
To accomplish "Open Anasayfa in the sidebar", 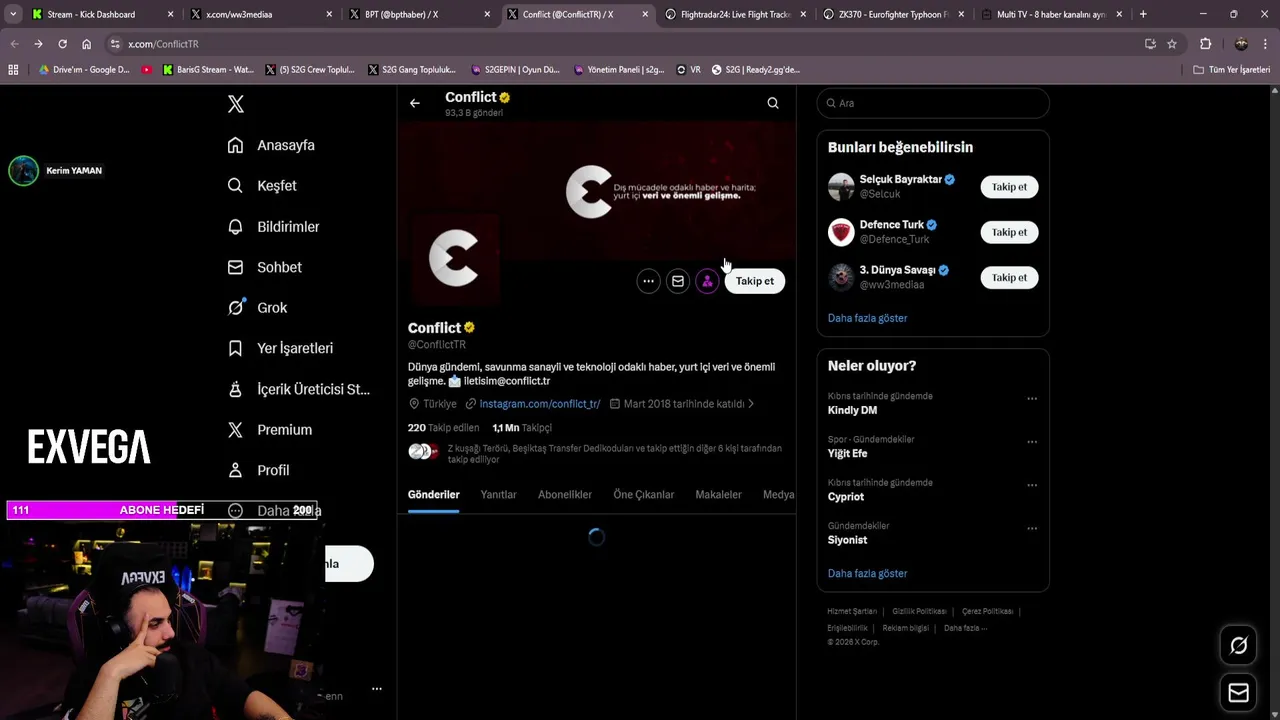I will (x=271, y=145).
